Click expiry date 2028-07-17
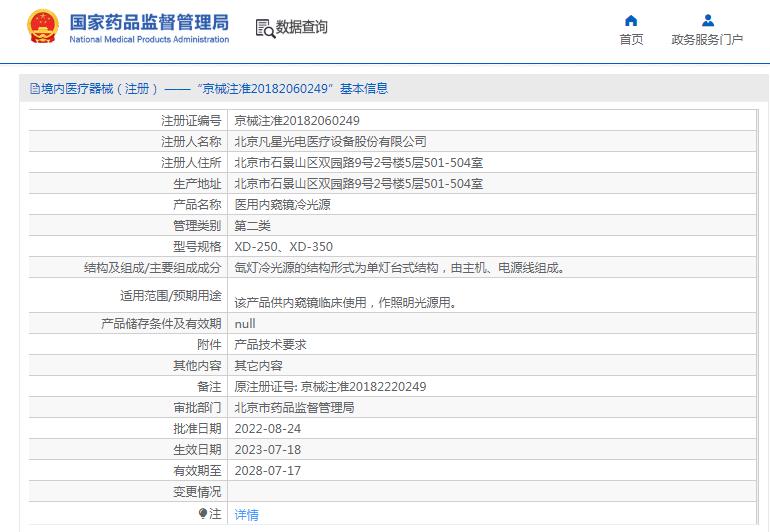770x532 pixels. pyautogui.click(x=268, y=471)
